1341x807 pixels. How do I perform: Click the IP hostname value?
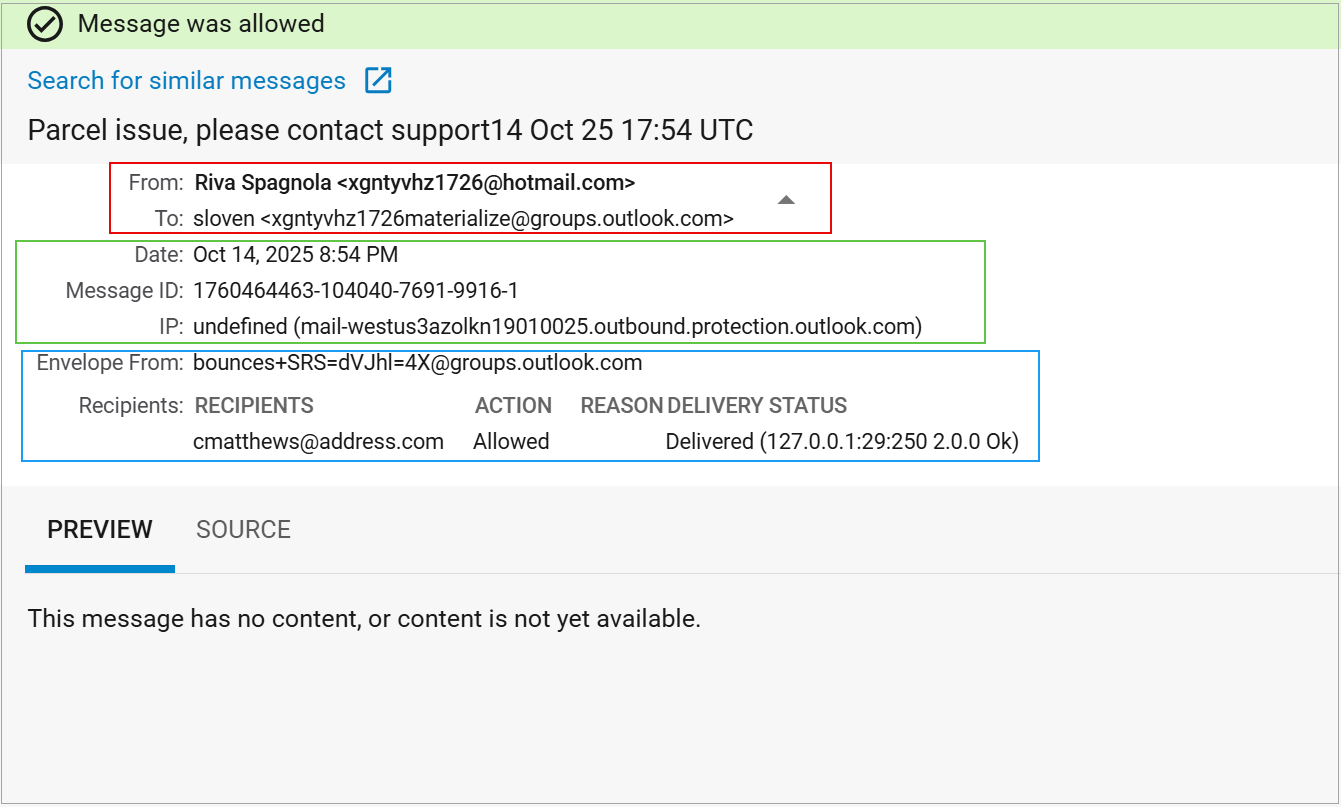557,326
